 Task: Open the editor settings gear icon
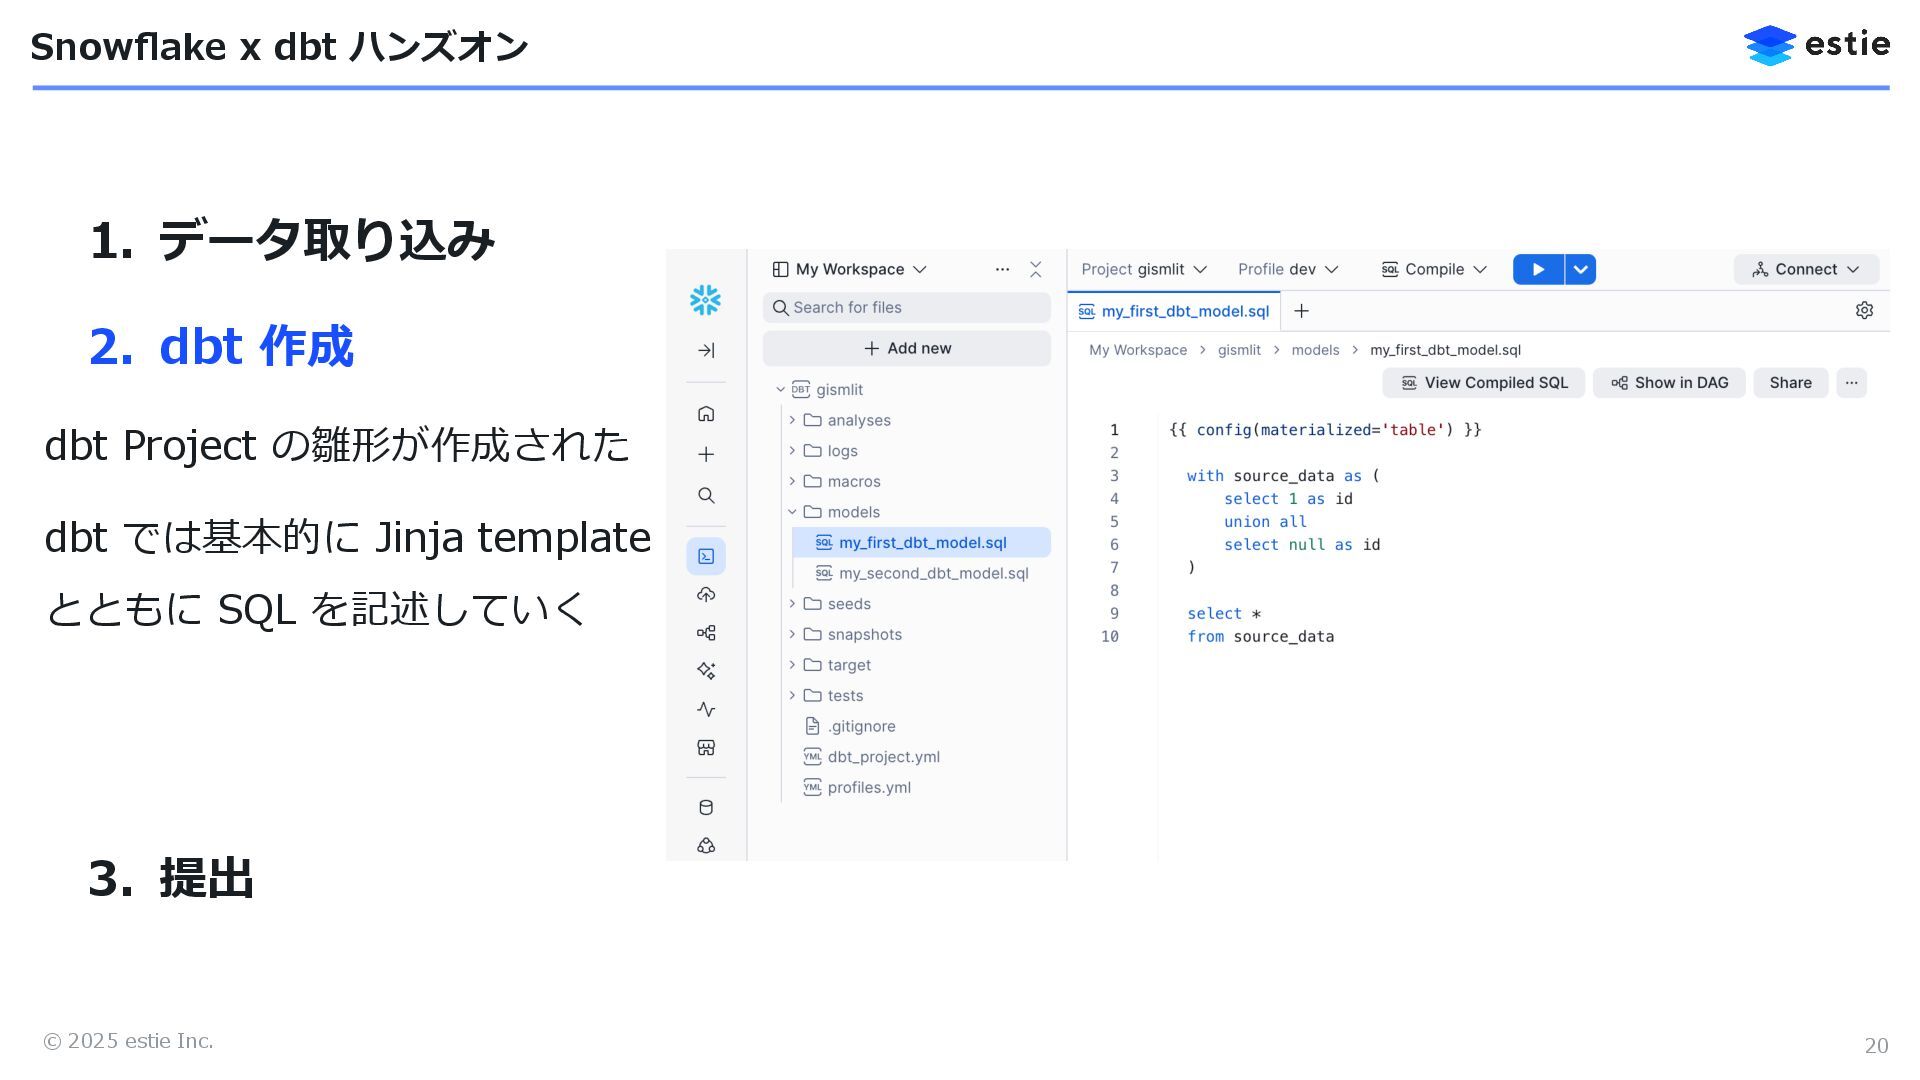click(1864, 311)
